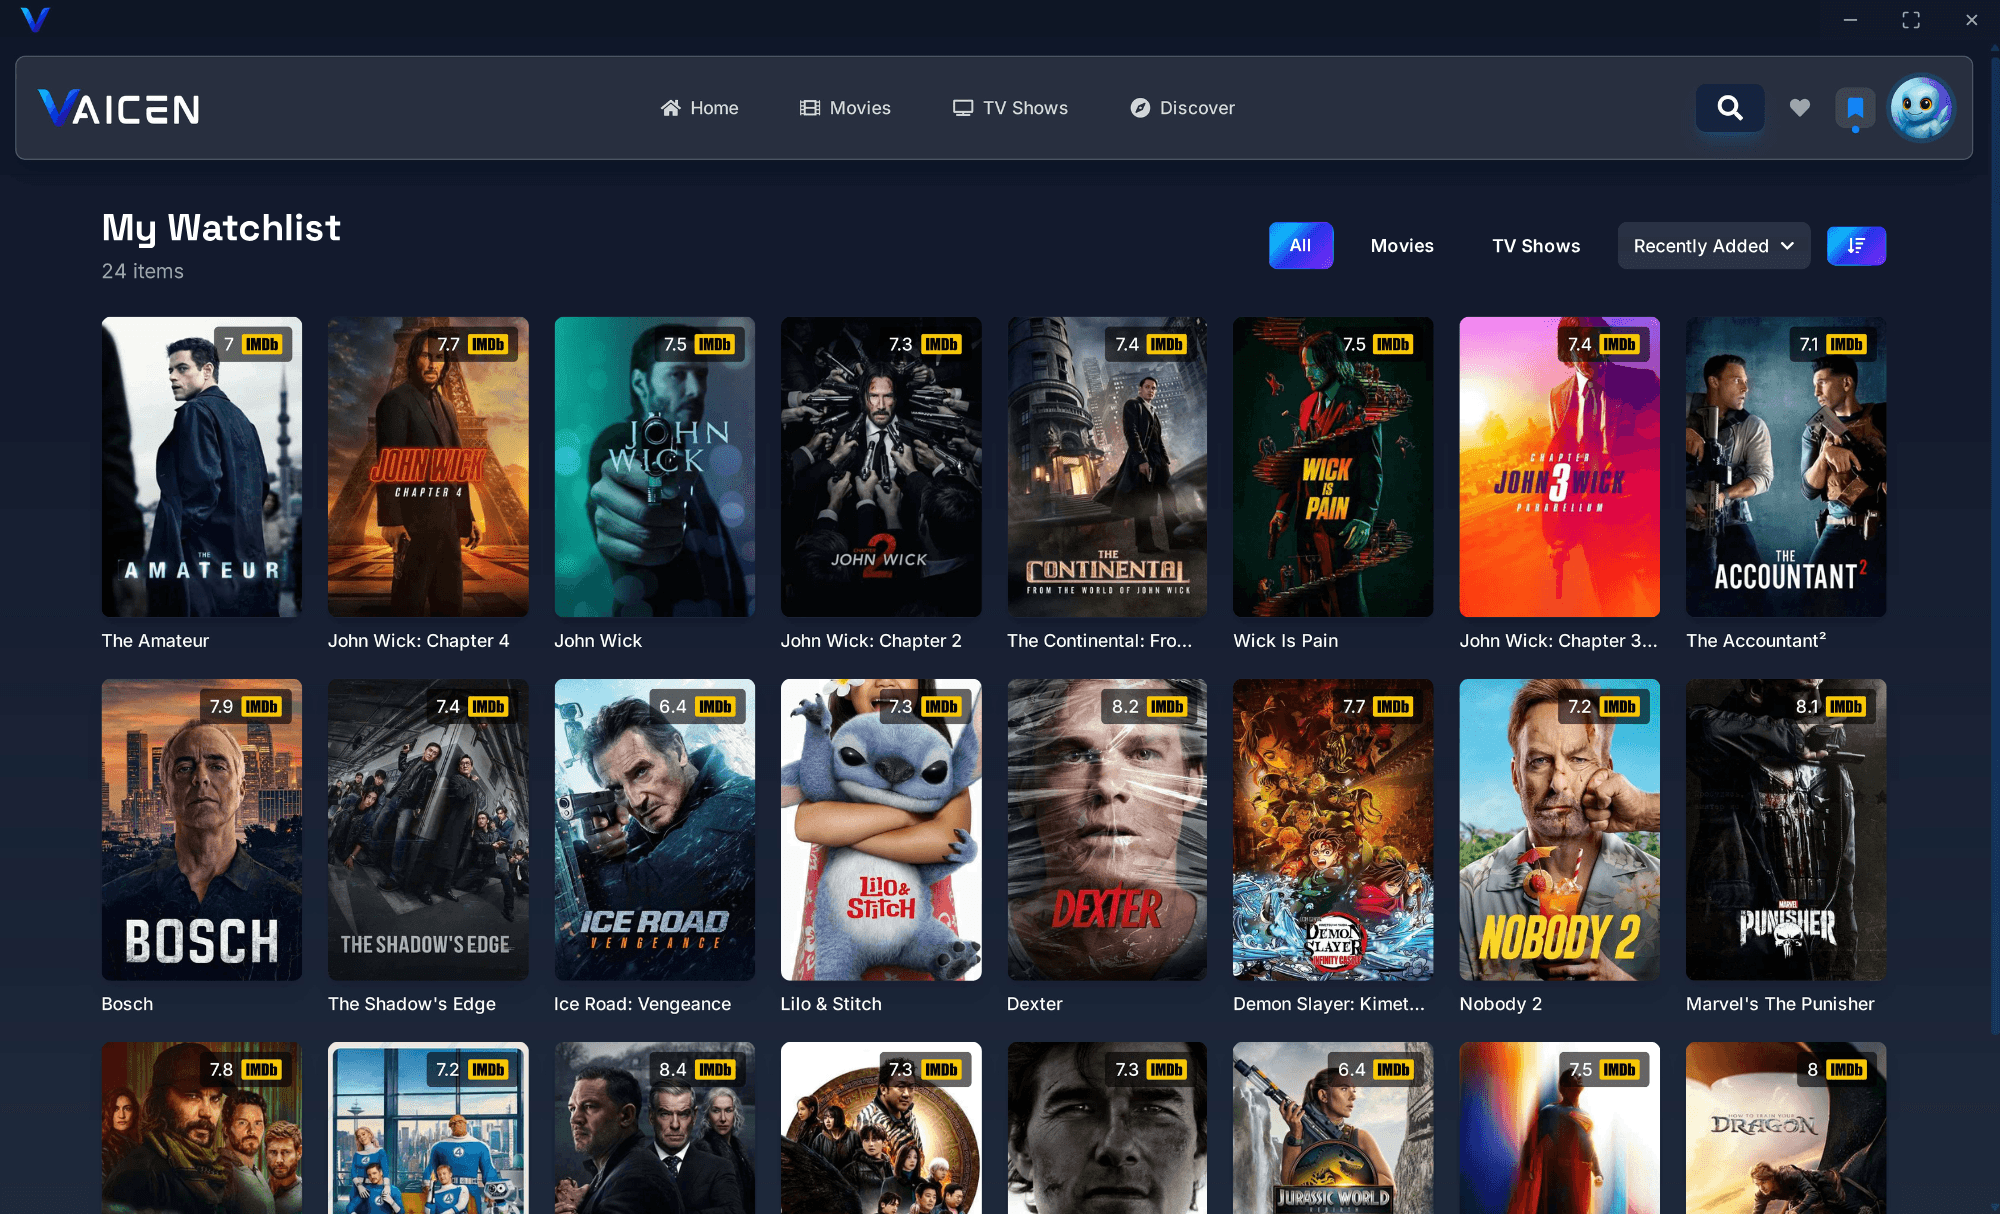Click the sort order icon button
The height and width of the screenshot is (1214, 2000).
point(1856,245)
